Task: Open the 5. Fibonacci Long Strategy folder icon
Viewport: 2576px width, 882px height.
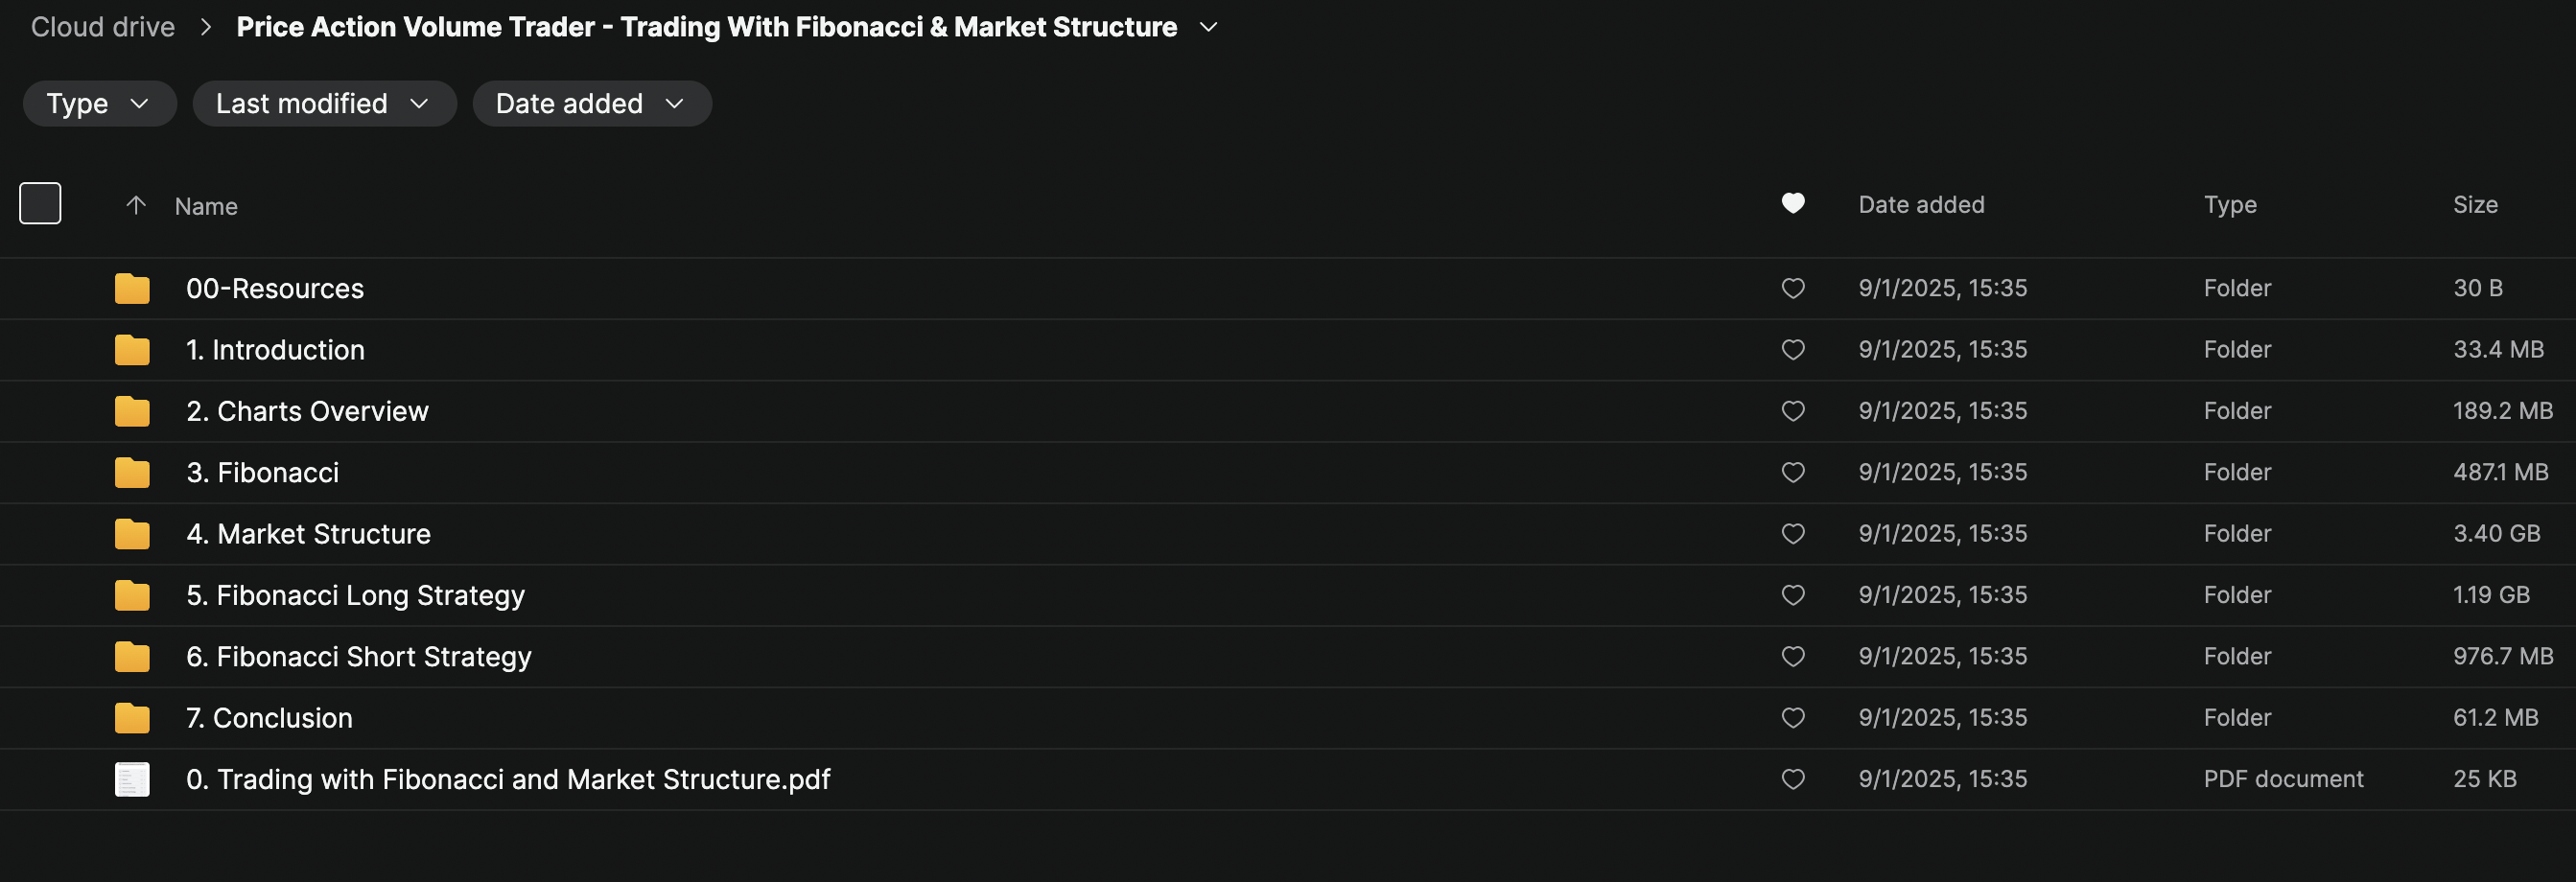Action: (131, 595)
